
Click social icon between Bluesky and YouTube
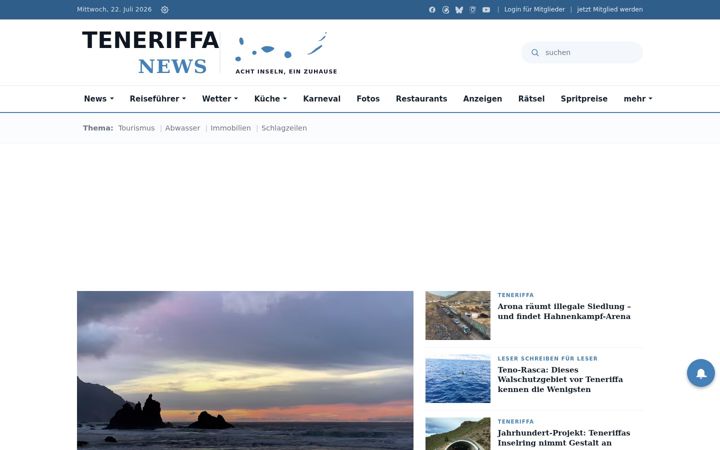[x=472, y=10]
